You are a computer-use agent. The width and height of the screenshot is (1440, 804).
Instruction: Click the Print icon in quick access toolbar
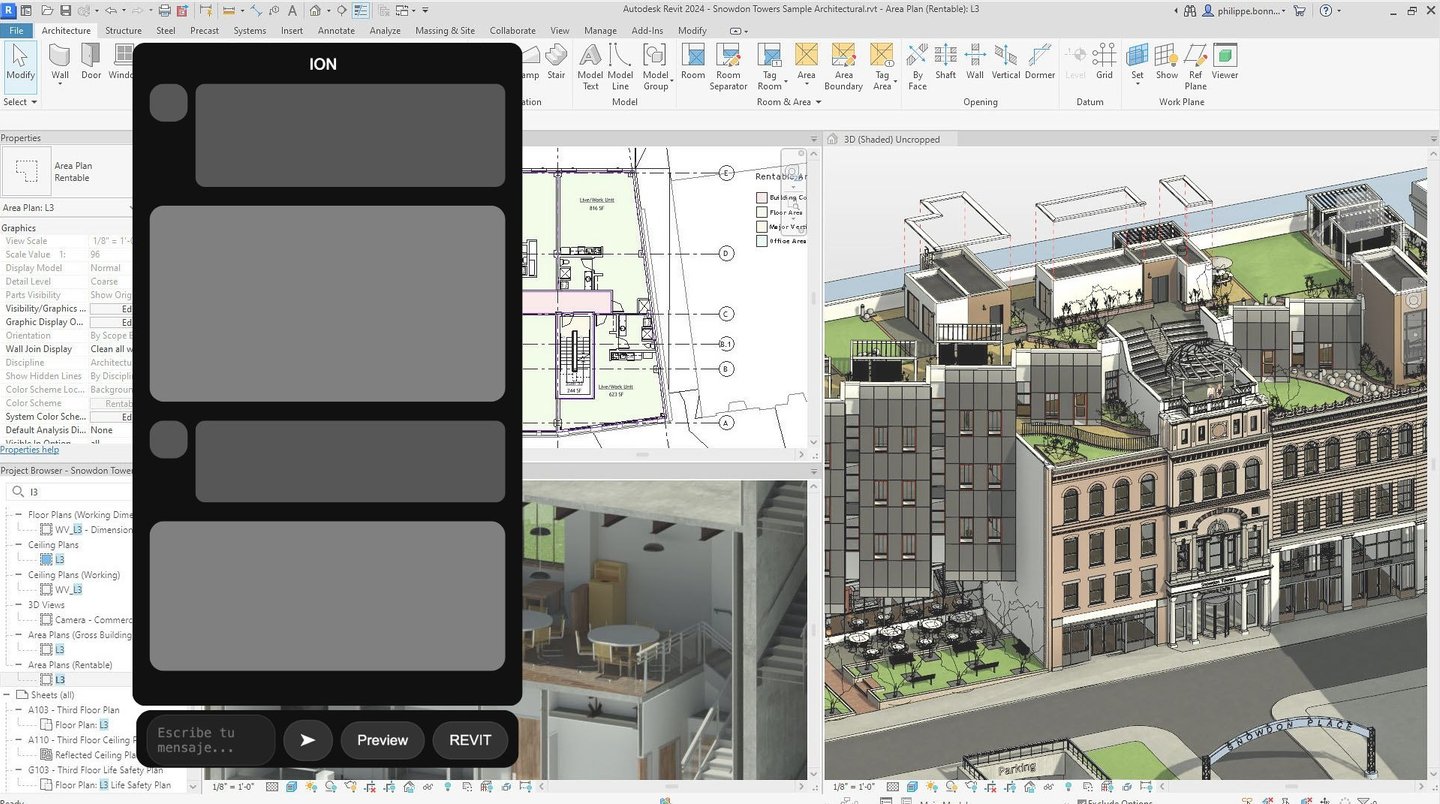click(x=165, y=10)
